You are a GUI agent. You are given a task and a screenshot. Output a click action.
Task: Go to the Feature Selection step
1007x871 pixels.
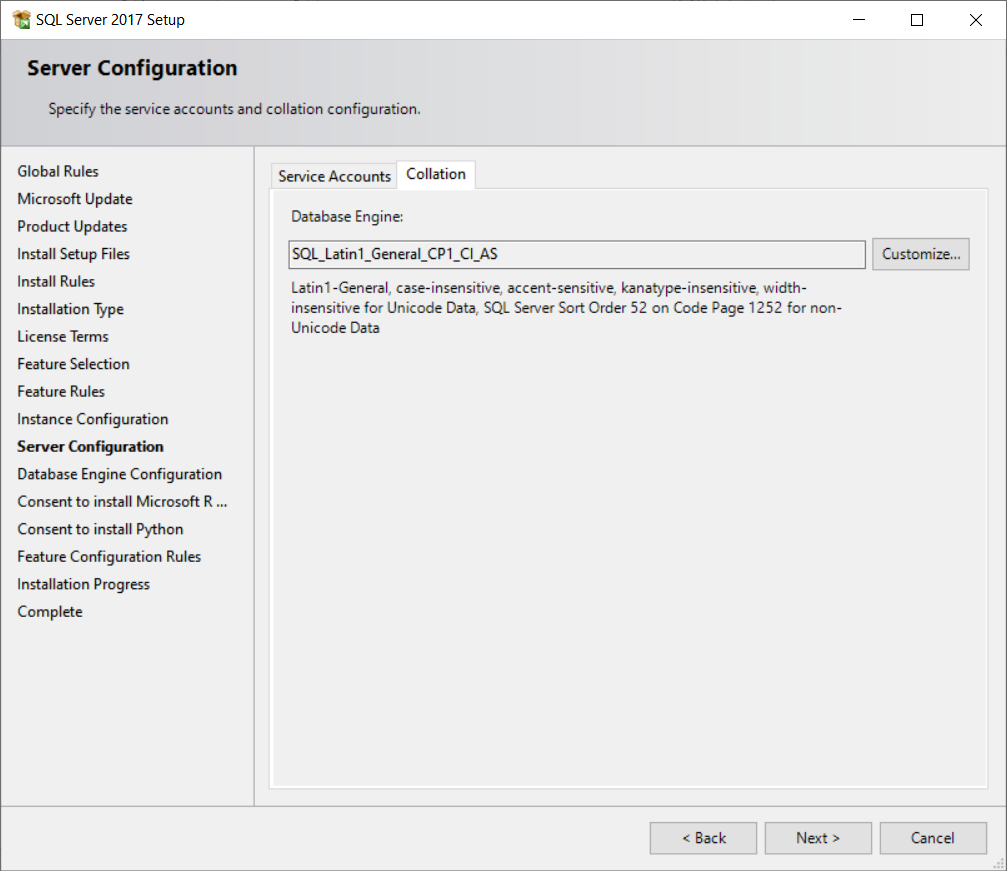[x=73, y=364]
